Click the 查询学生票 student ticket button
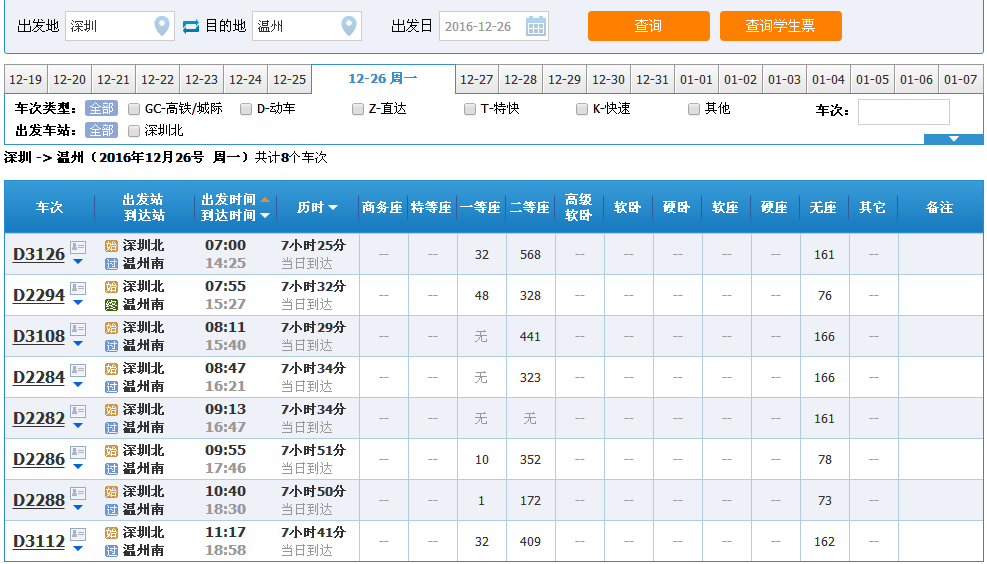The height and width of the screenshot is (564, 987). [781, 26]
